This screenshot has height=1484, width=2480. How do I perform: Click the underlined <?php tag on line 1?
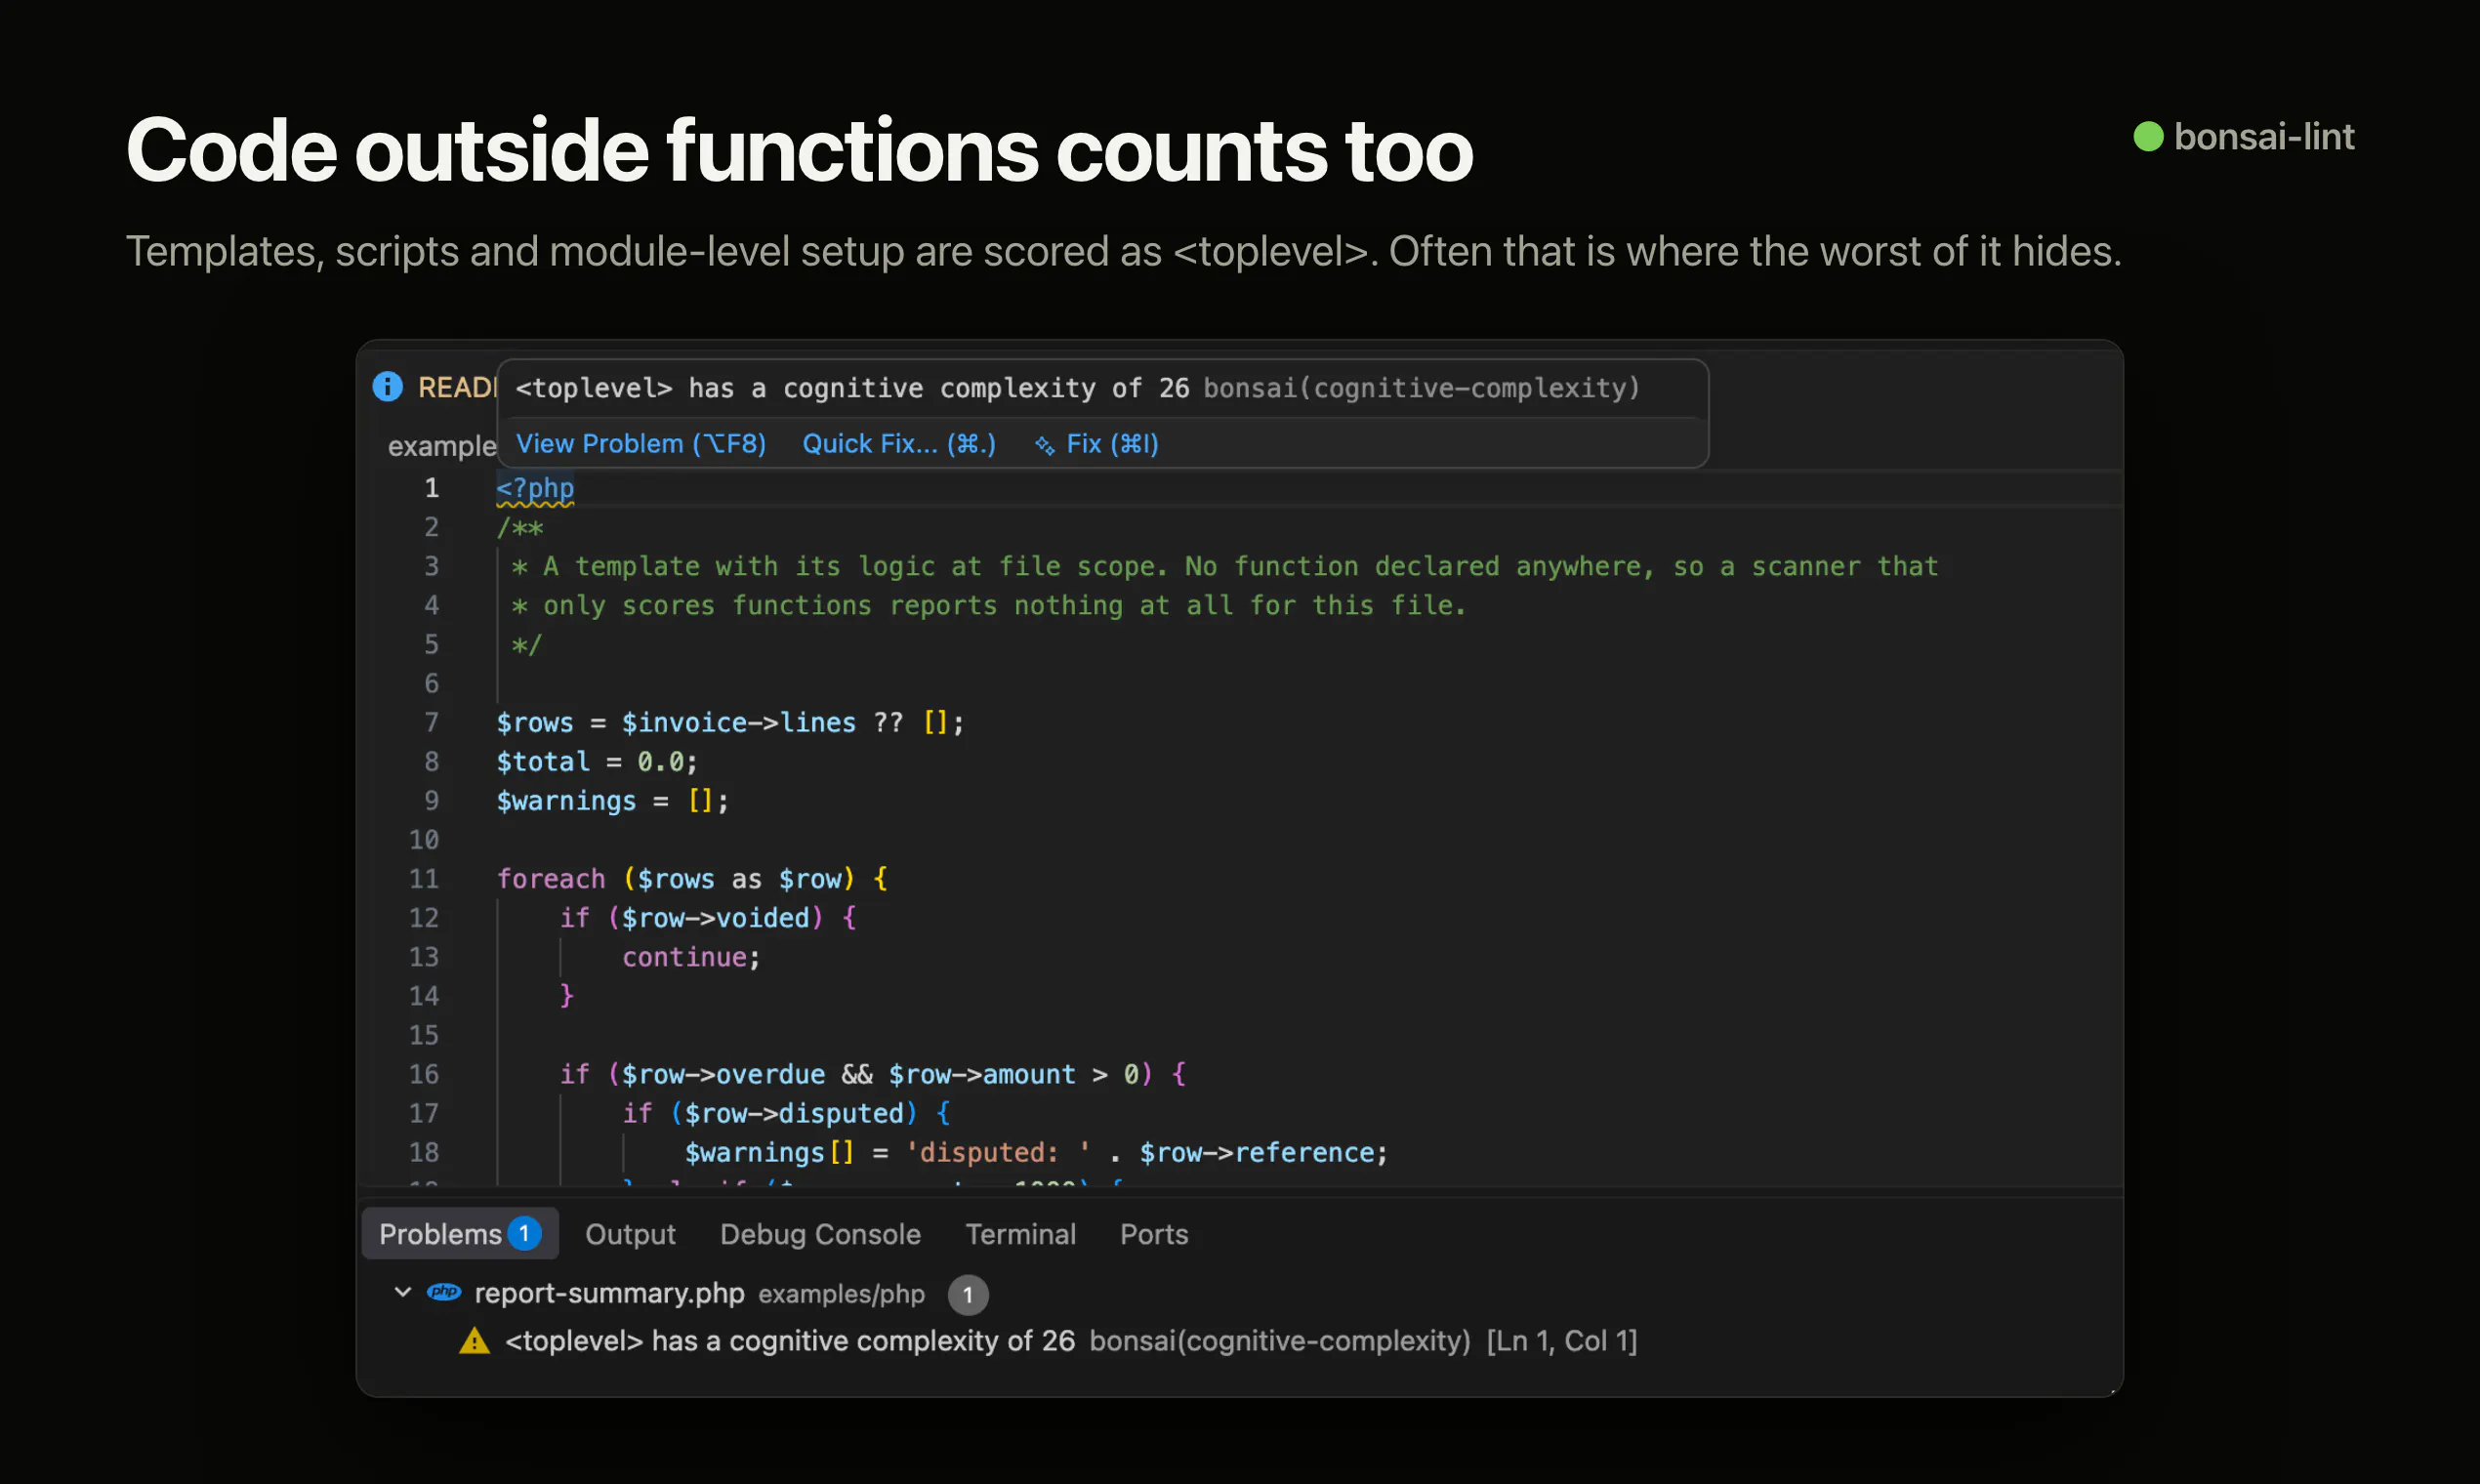click(x=535, y=489)
